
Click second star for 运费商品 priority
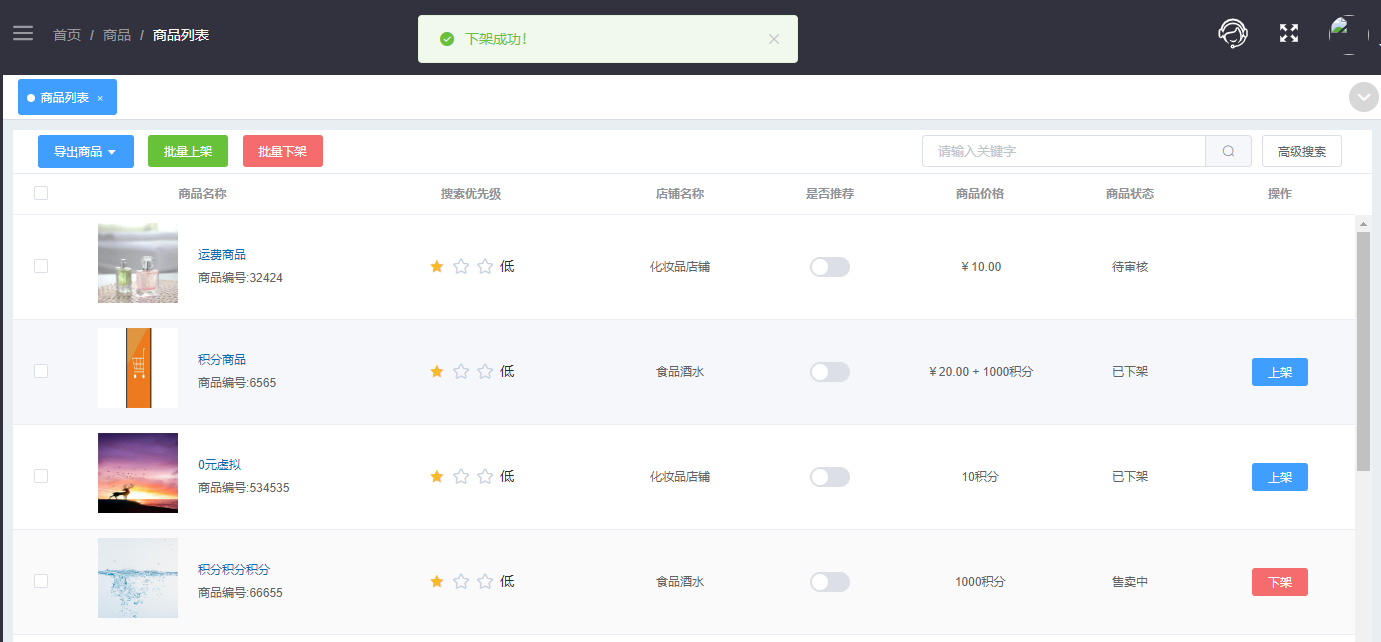click(461, 266)
